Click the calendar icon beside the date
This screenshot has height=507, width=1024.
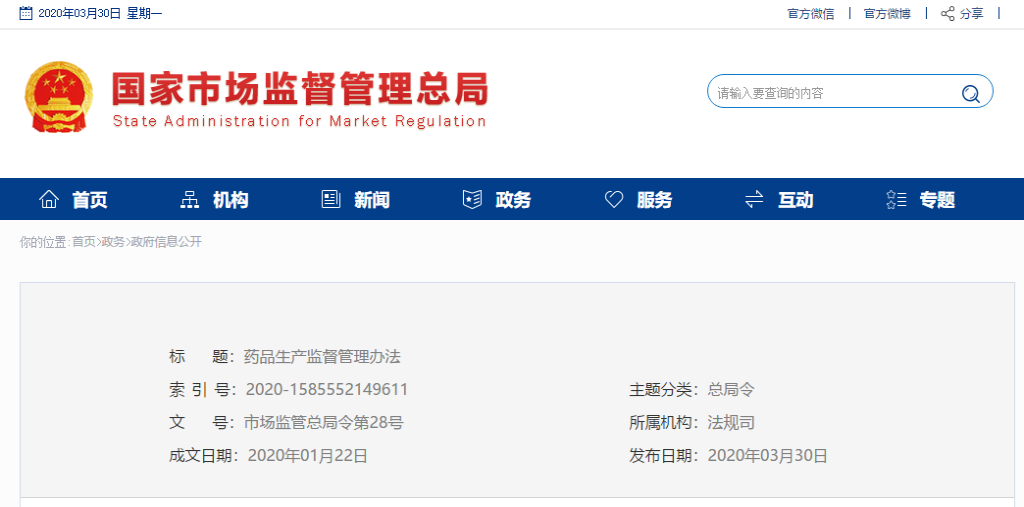[26, 13]
